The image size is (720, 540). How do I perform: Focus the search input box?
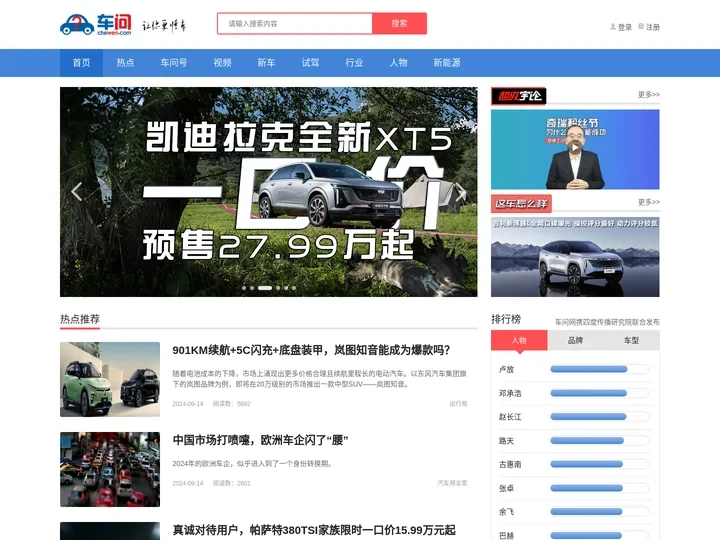click(x=294, y=23)
